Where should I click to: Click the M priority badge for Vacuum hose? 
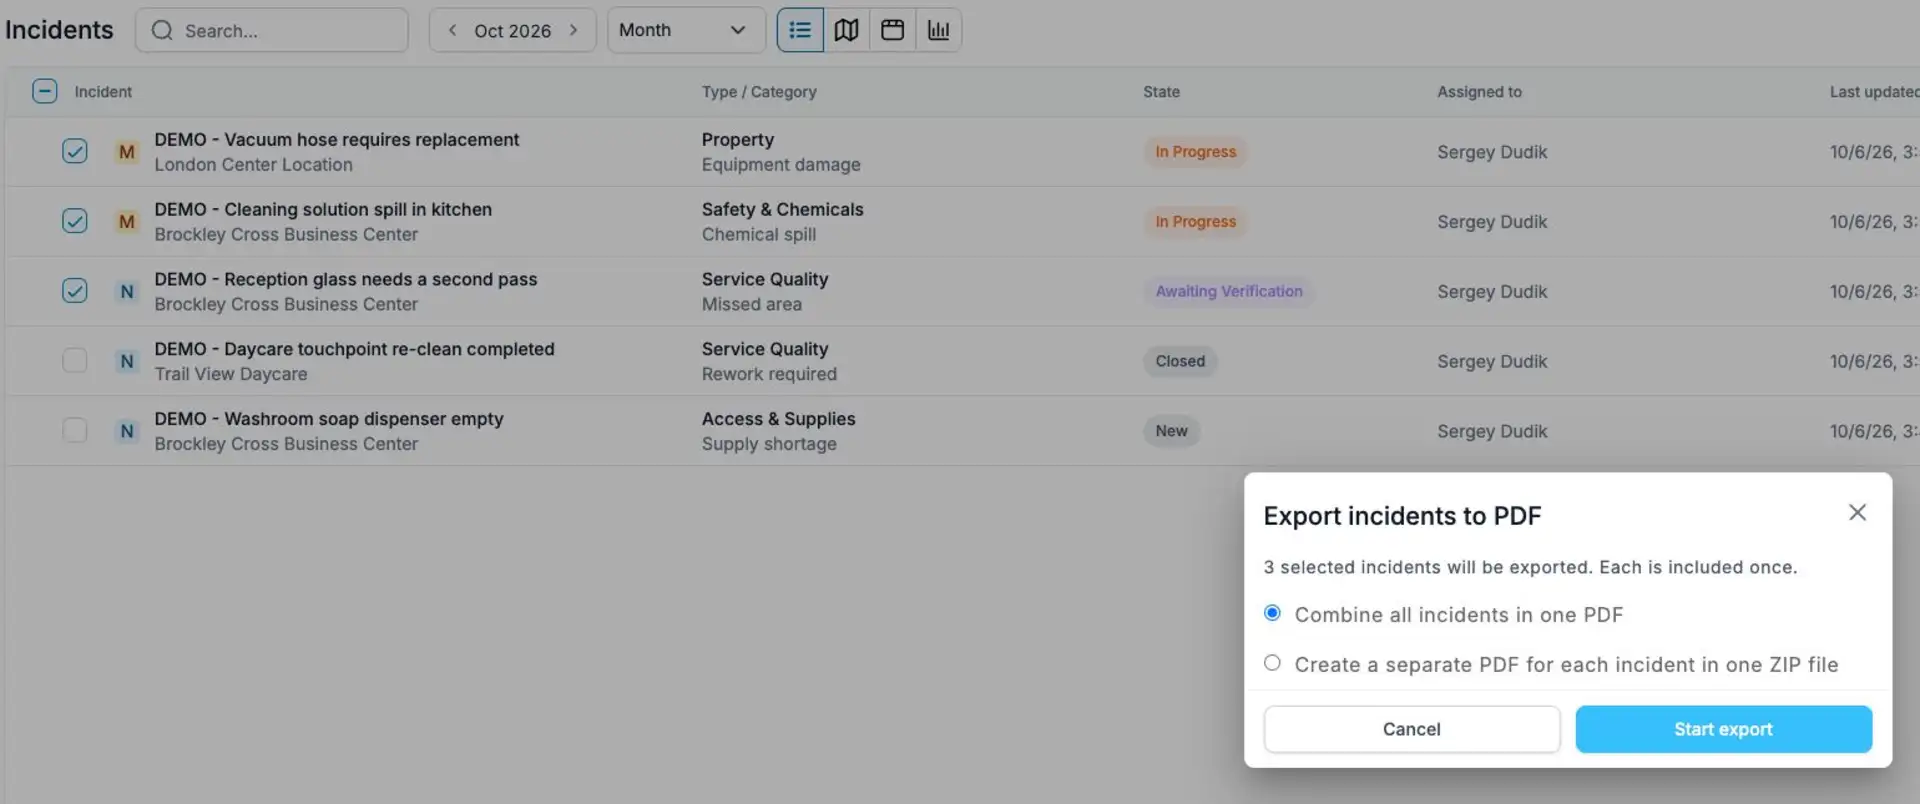(126, 152)
